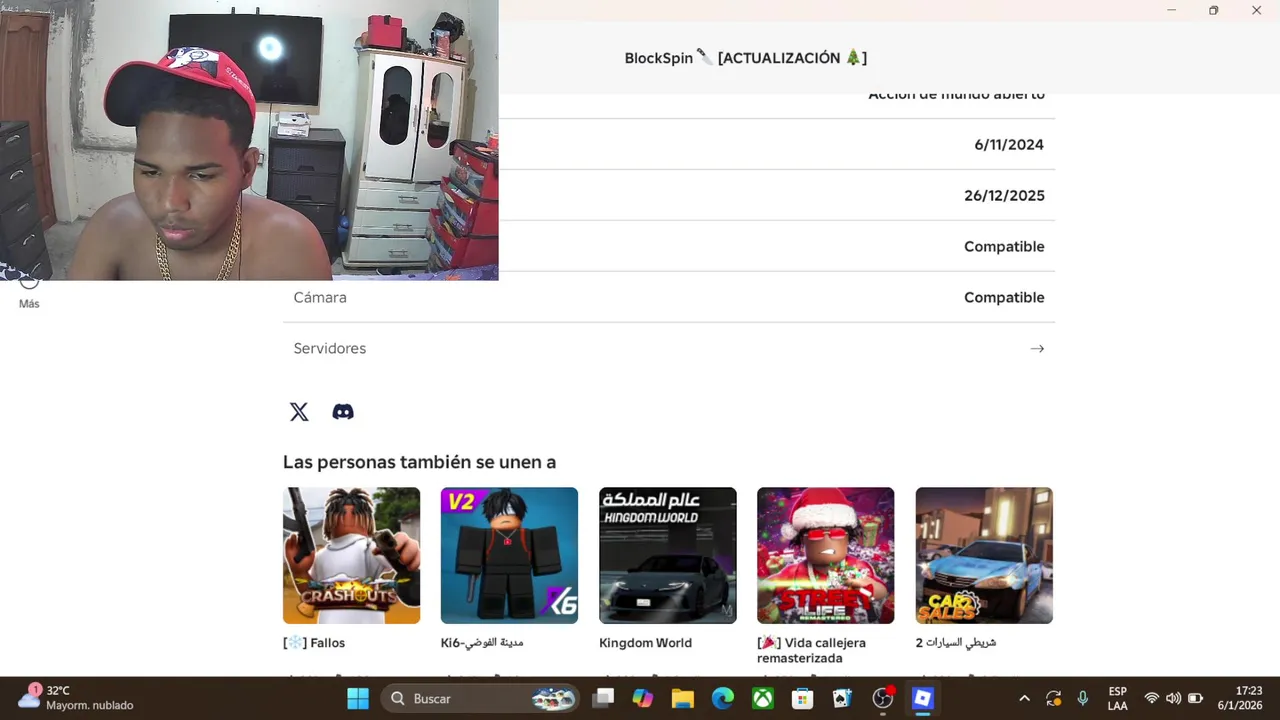Screen dimensions: 1280x720
Task: Click the ESP LAA language indicator
Action: click(x=1117, y=698)
